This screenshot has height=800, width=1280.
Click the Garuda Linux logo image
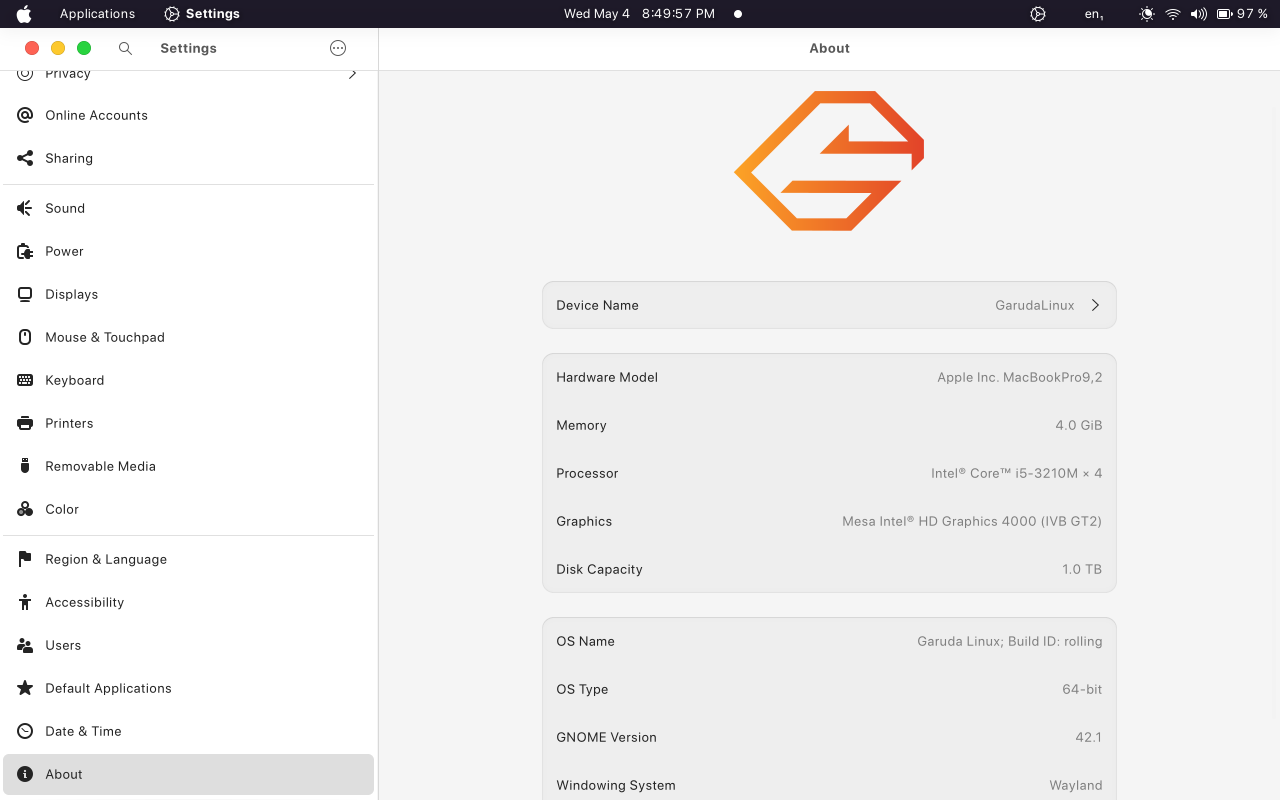829,161
